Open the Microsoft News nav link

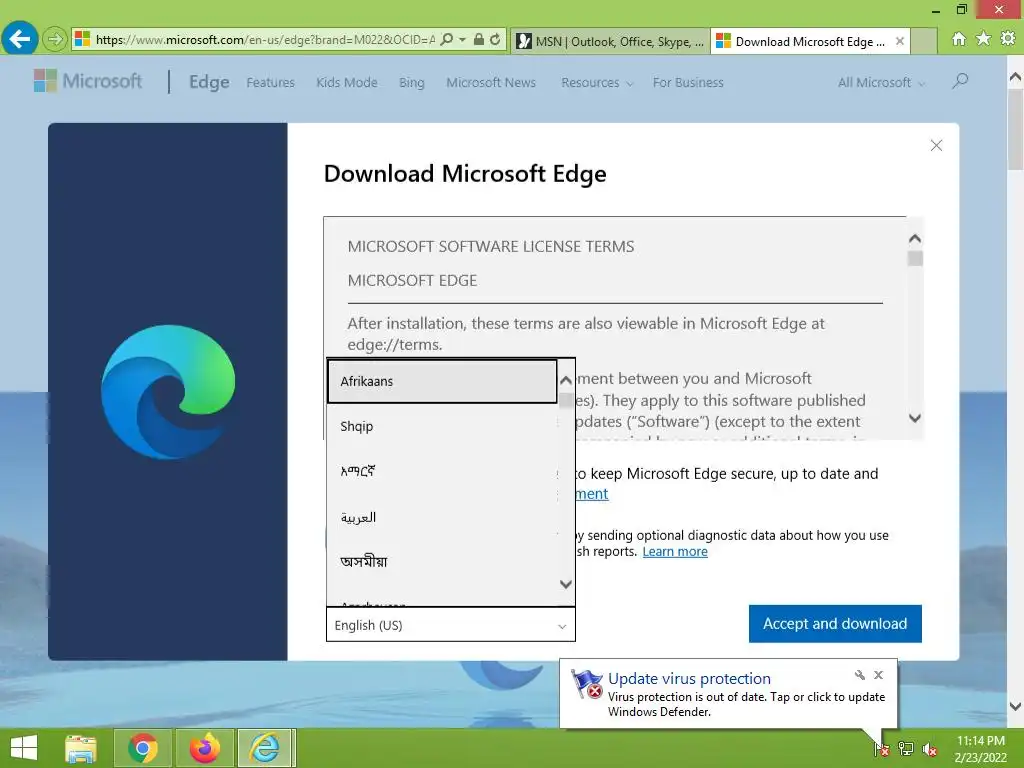tap(491, 82)
